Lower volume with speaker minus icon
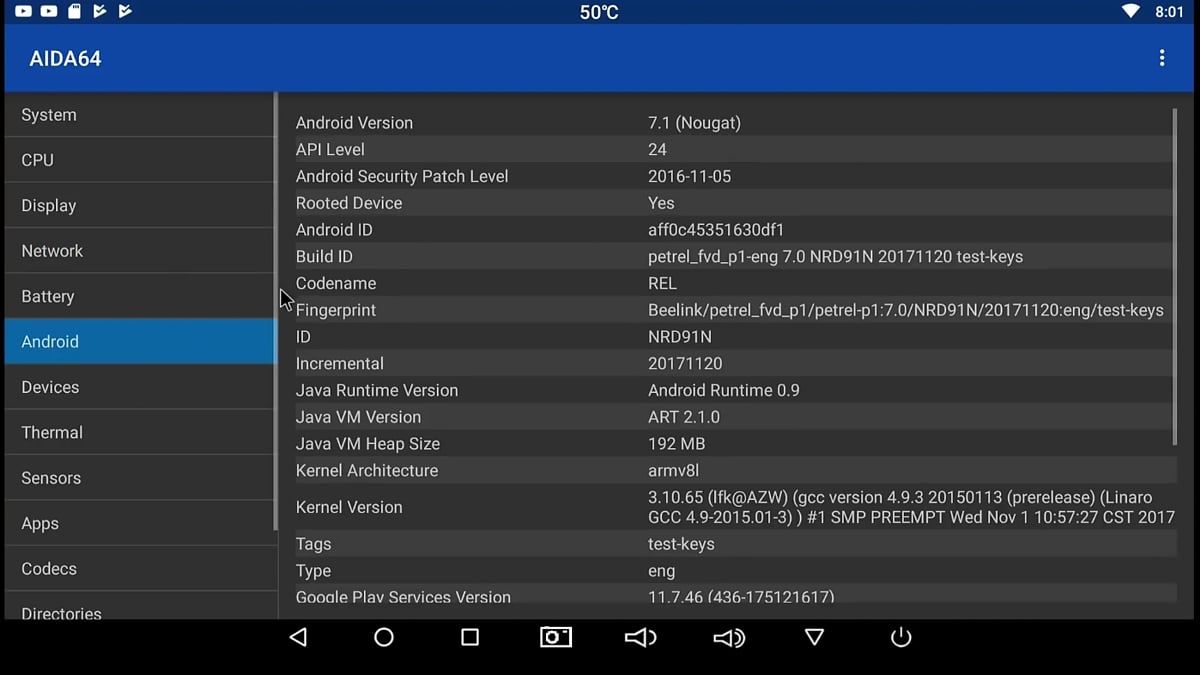This screenshot has height=675, width=1200. coord(641,637)
